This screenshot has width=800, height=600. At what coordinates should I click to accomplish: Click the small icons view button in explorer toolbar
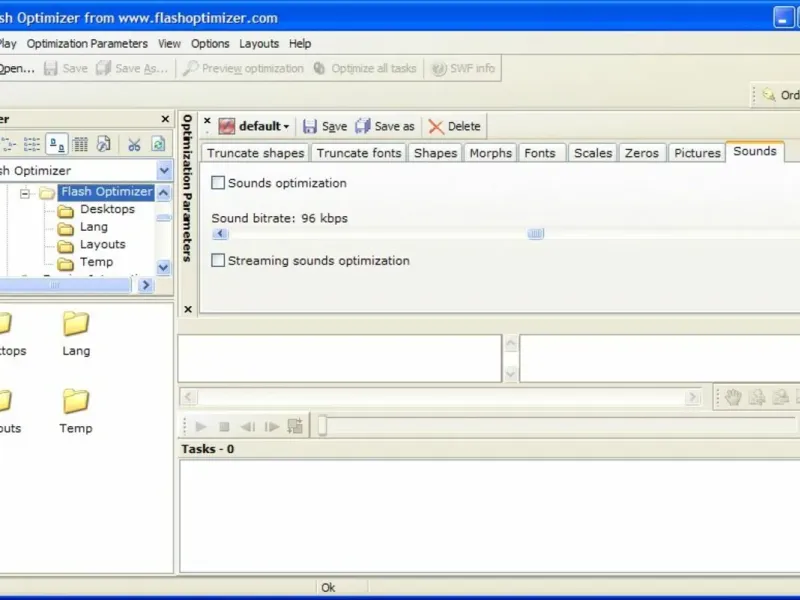[x=9, y=144]
